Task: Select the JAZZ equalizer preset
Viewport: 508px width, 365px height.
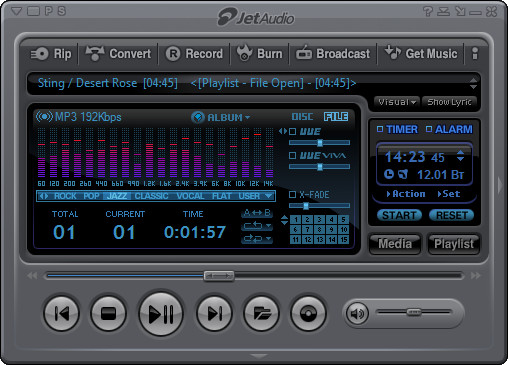Action: coord(117,196)
